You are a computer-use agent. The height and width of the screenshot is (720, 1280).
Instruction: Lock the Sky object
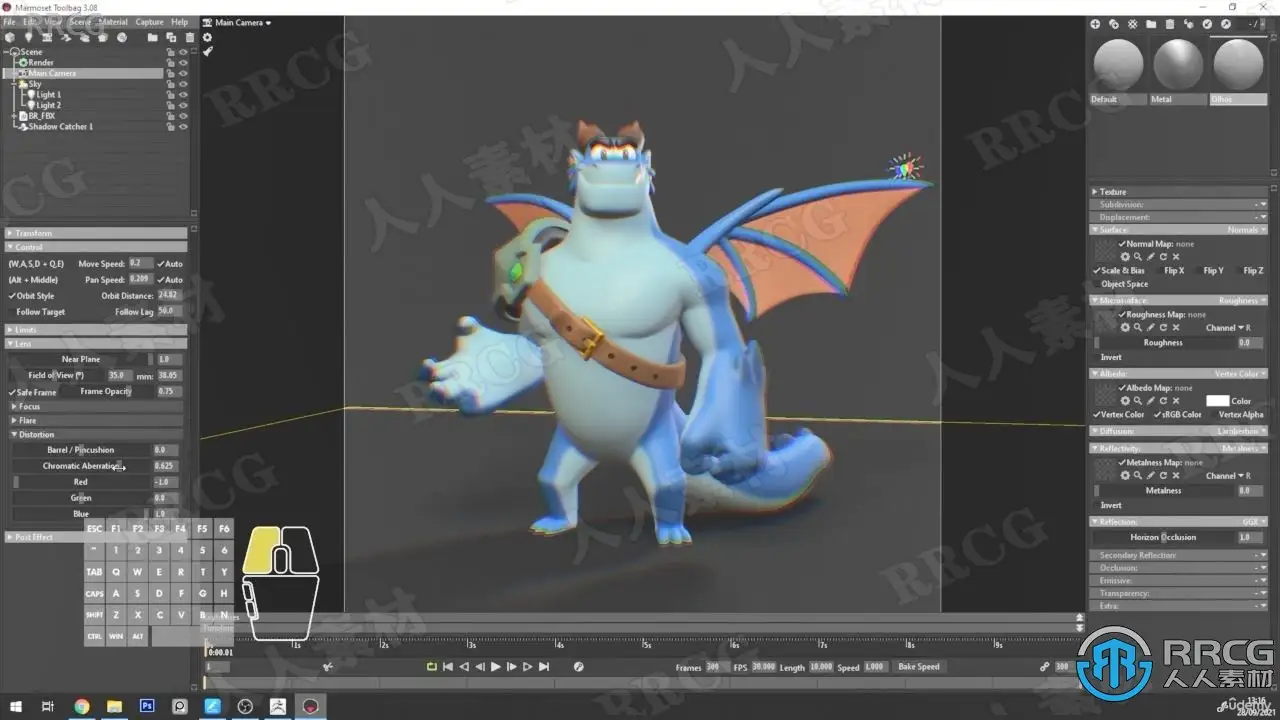tap(171, 84)
